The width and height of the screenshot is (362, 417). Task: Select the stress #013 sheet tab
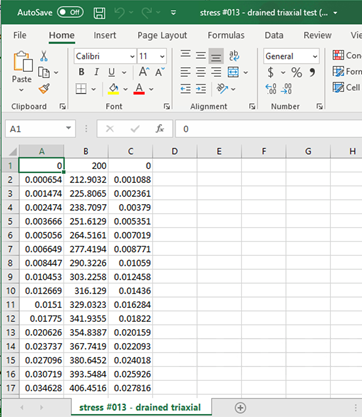[140, 407]
